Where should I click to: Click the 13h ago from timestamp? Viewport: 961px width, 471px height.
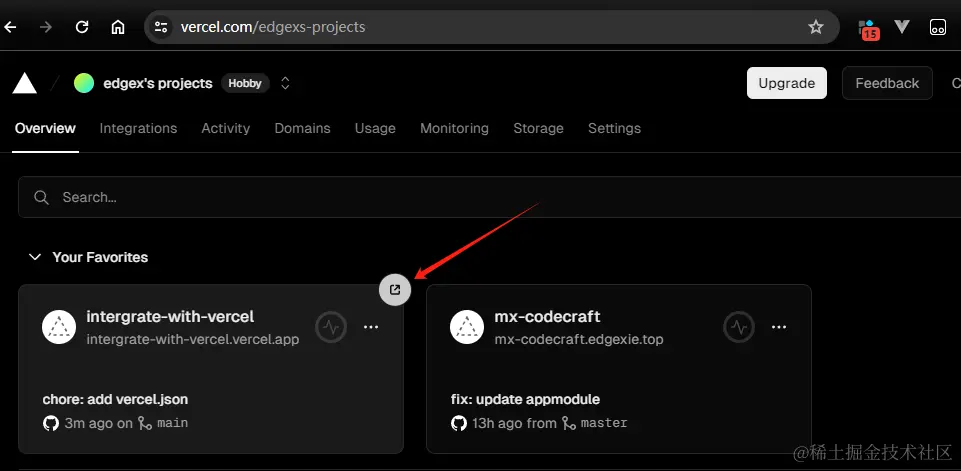click(x=514, y=423)
